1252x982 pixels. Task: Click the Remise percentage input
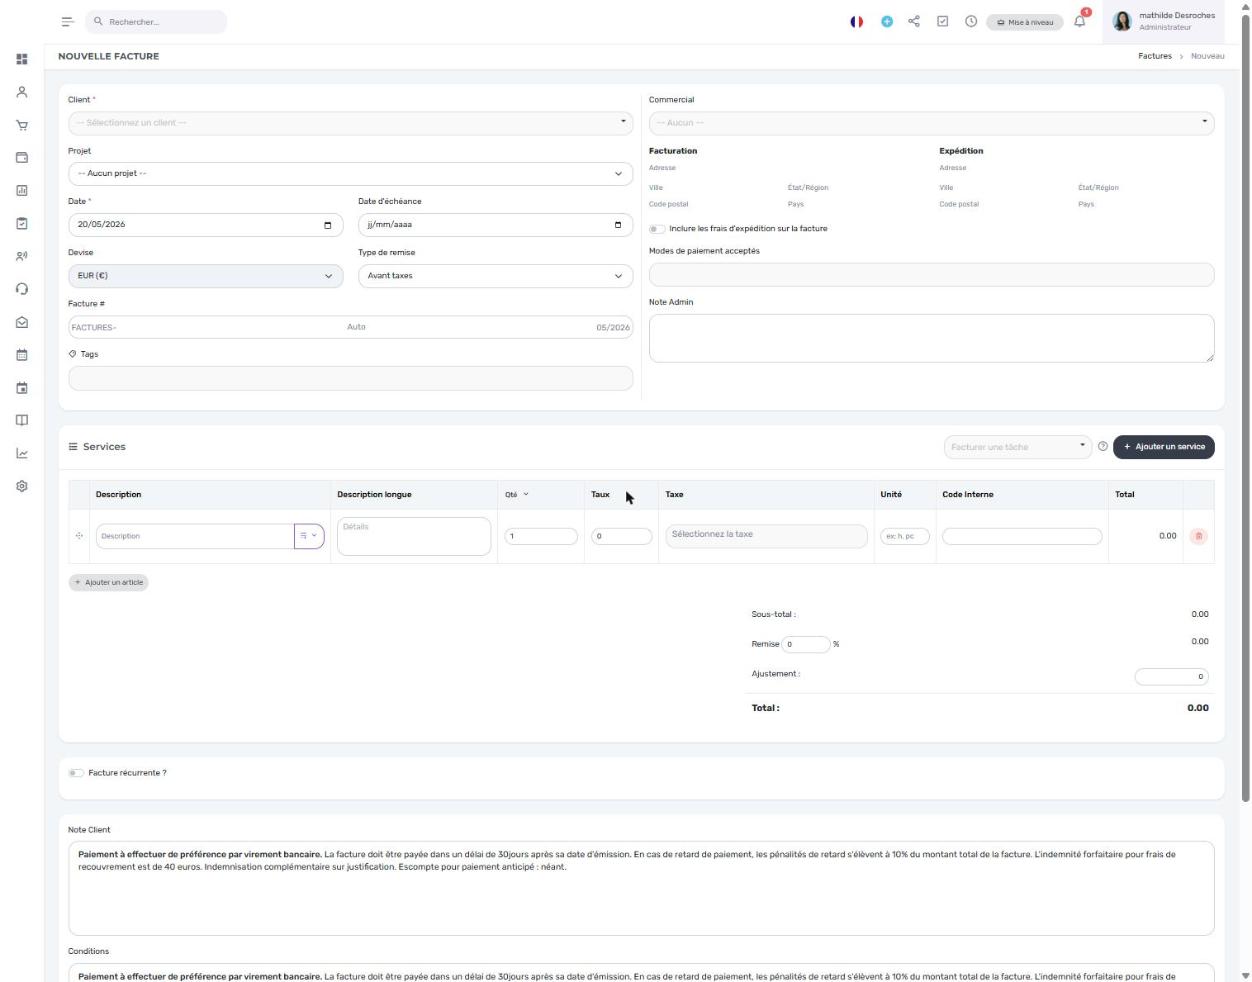click(806, 644)
